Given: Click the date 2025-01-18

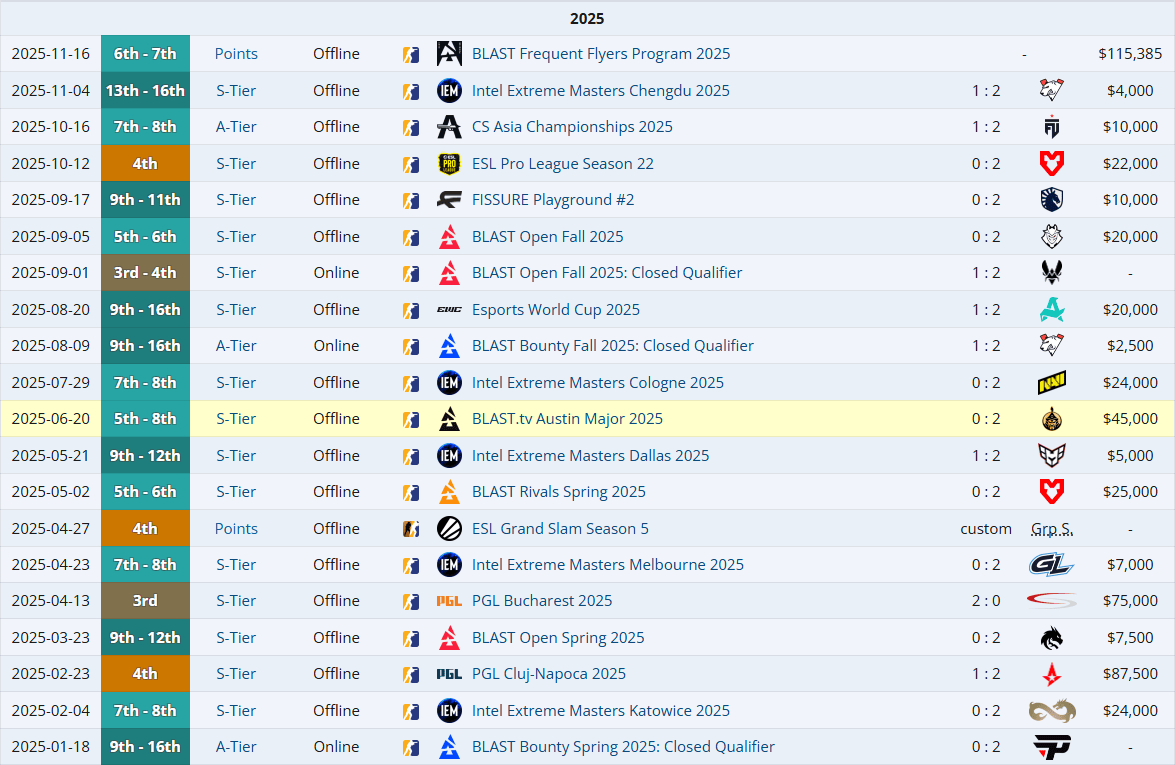Looking at the screenshot, I should [50, 747].
